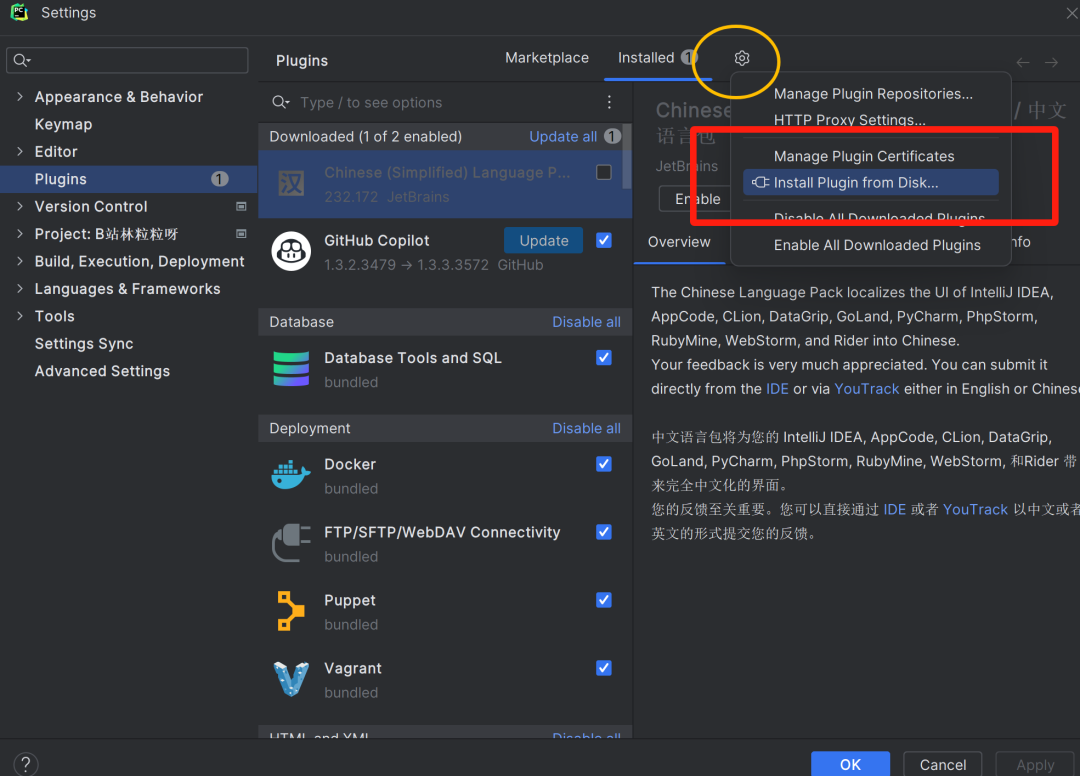Viewport: 1080px width, 776px height.
Task: Click the Installed tab update badge
Action: tap(689, 58)
